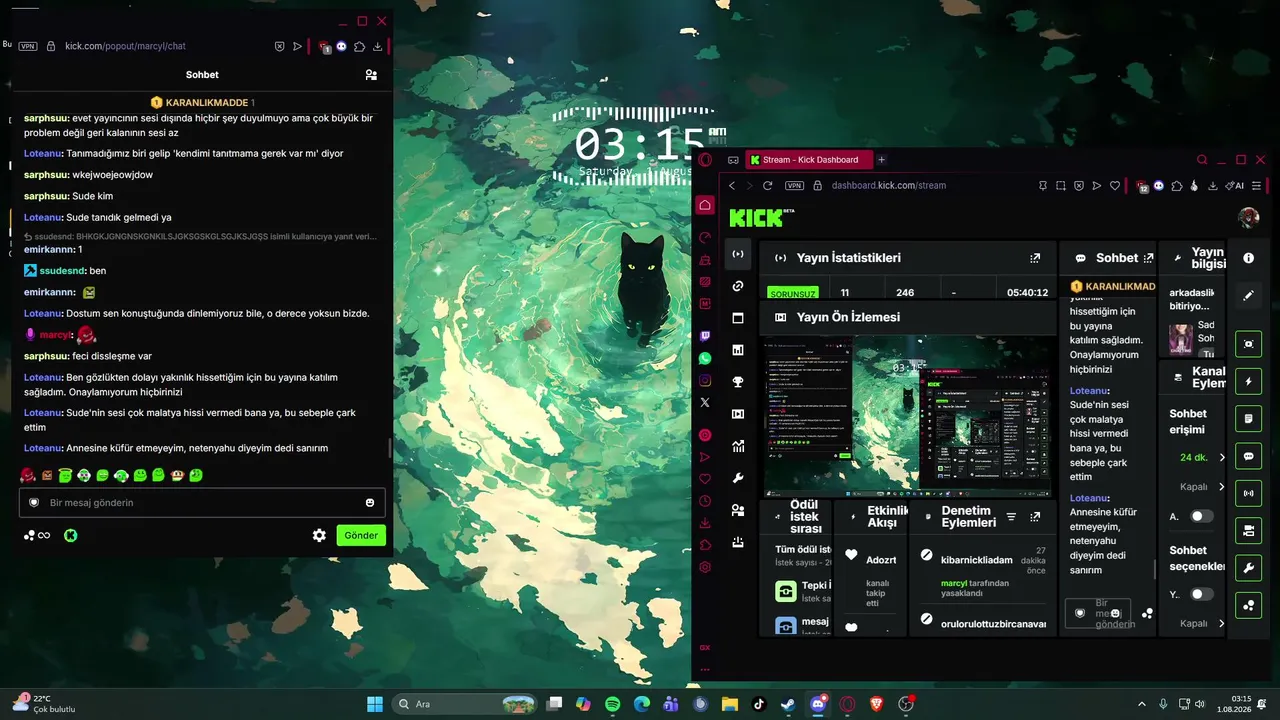Pop out the Yayın İstatistikleri panel

(x=1035, y=258)
